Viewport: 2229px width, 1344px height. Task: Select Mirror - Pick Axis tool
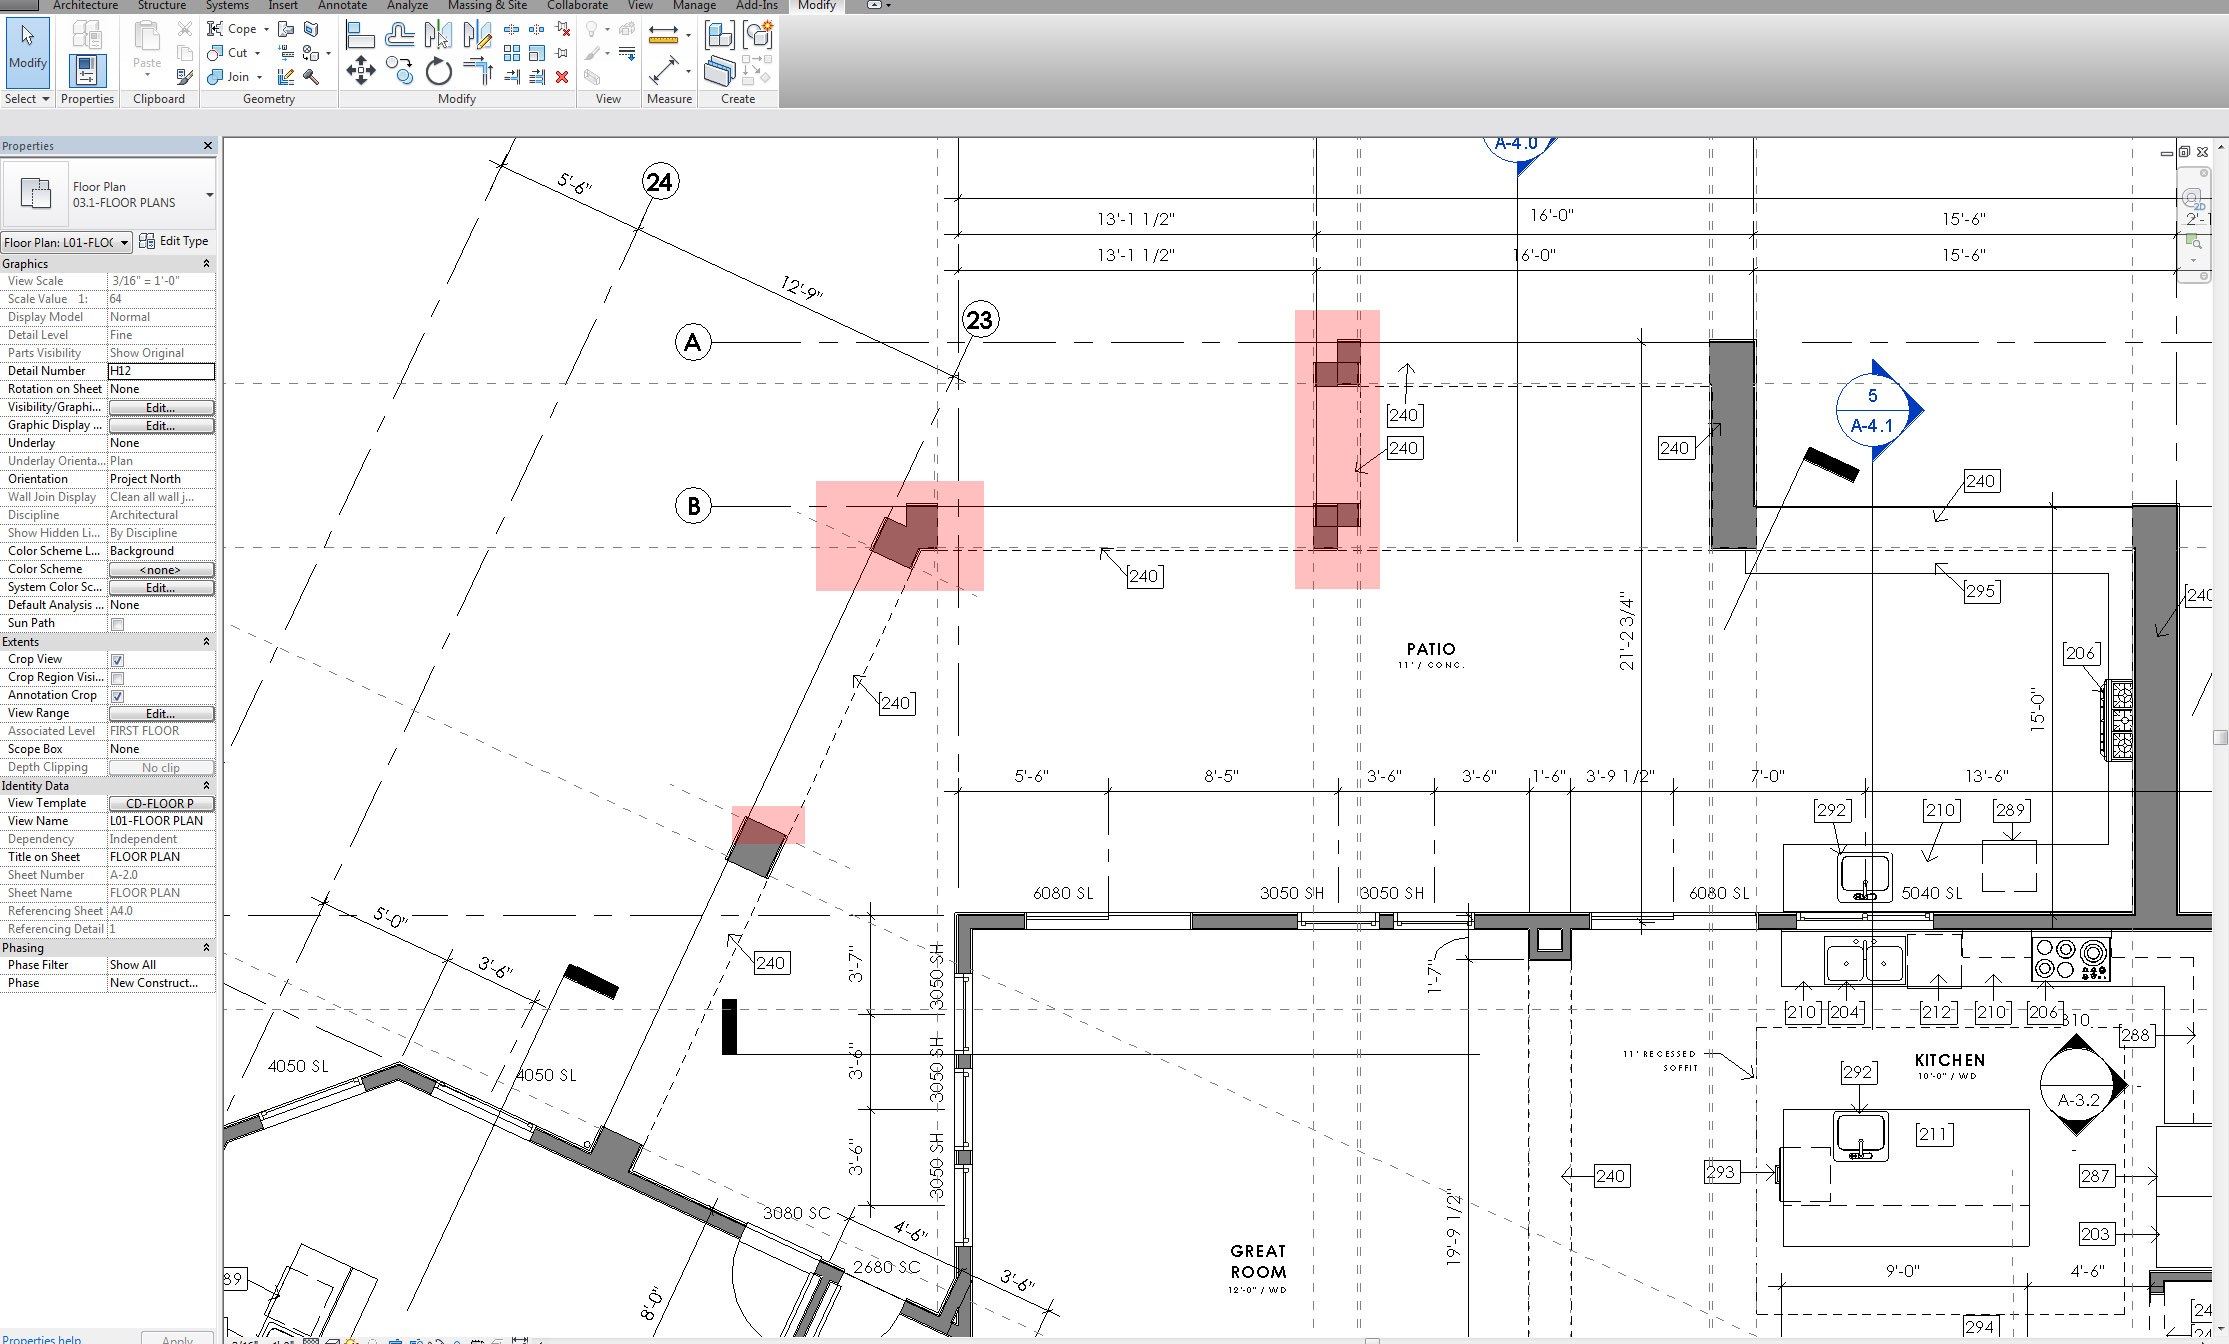click(438, 36)
